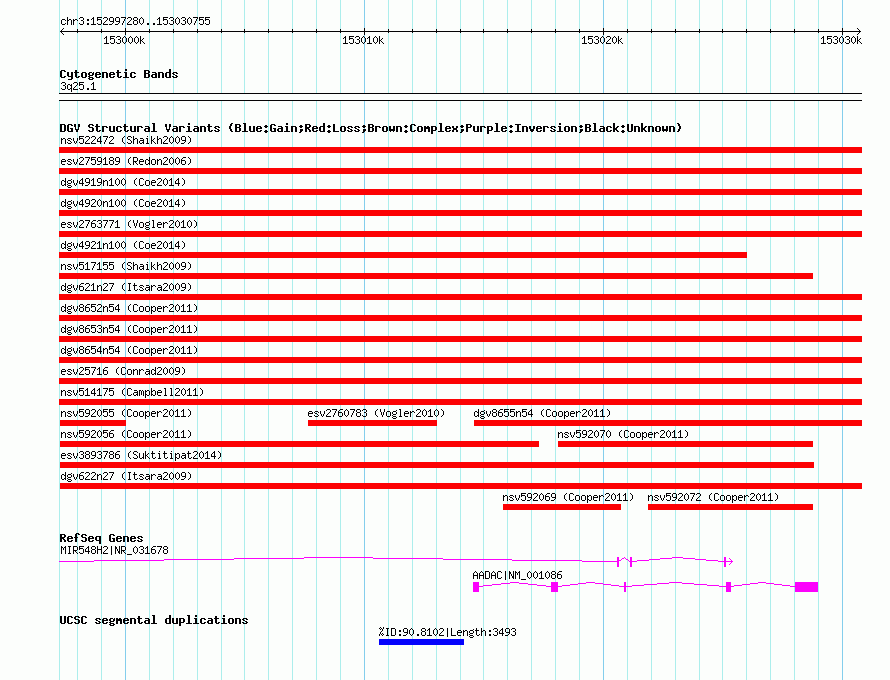Select the esv2759189 (Redon2006) variant label
This screenshot has width=890, height=680.
click(x=126, y=161)
